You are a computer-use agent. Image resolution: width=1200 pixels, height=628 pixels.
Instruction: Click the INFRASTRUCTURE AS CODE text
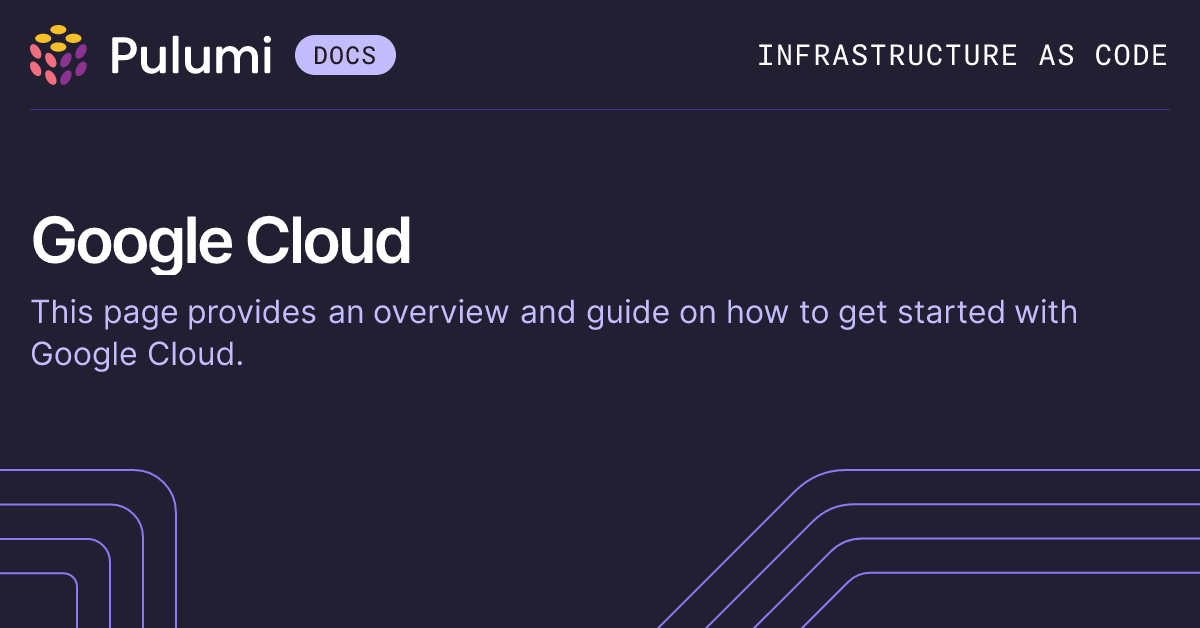click(x=962, y=56)
